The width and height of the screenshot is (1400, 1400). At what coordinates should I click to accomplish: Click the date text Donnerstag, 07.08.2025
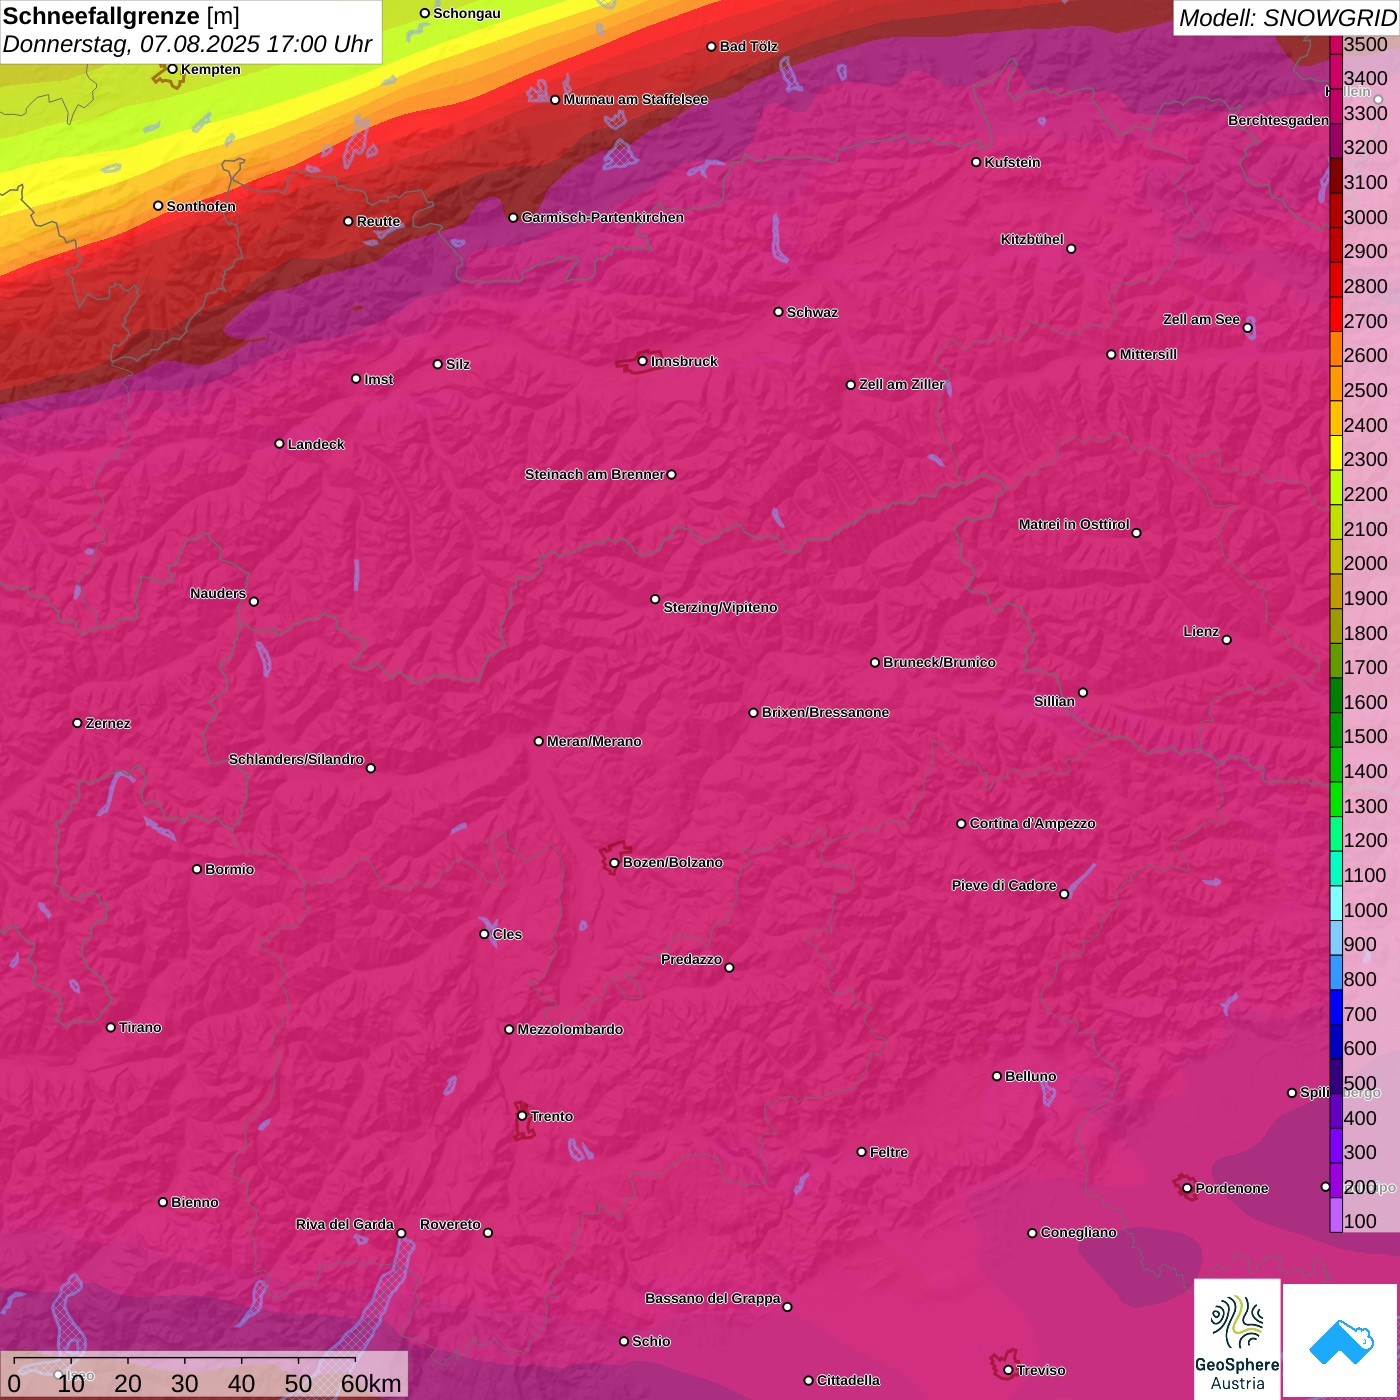click(130, 45)
